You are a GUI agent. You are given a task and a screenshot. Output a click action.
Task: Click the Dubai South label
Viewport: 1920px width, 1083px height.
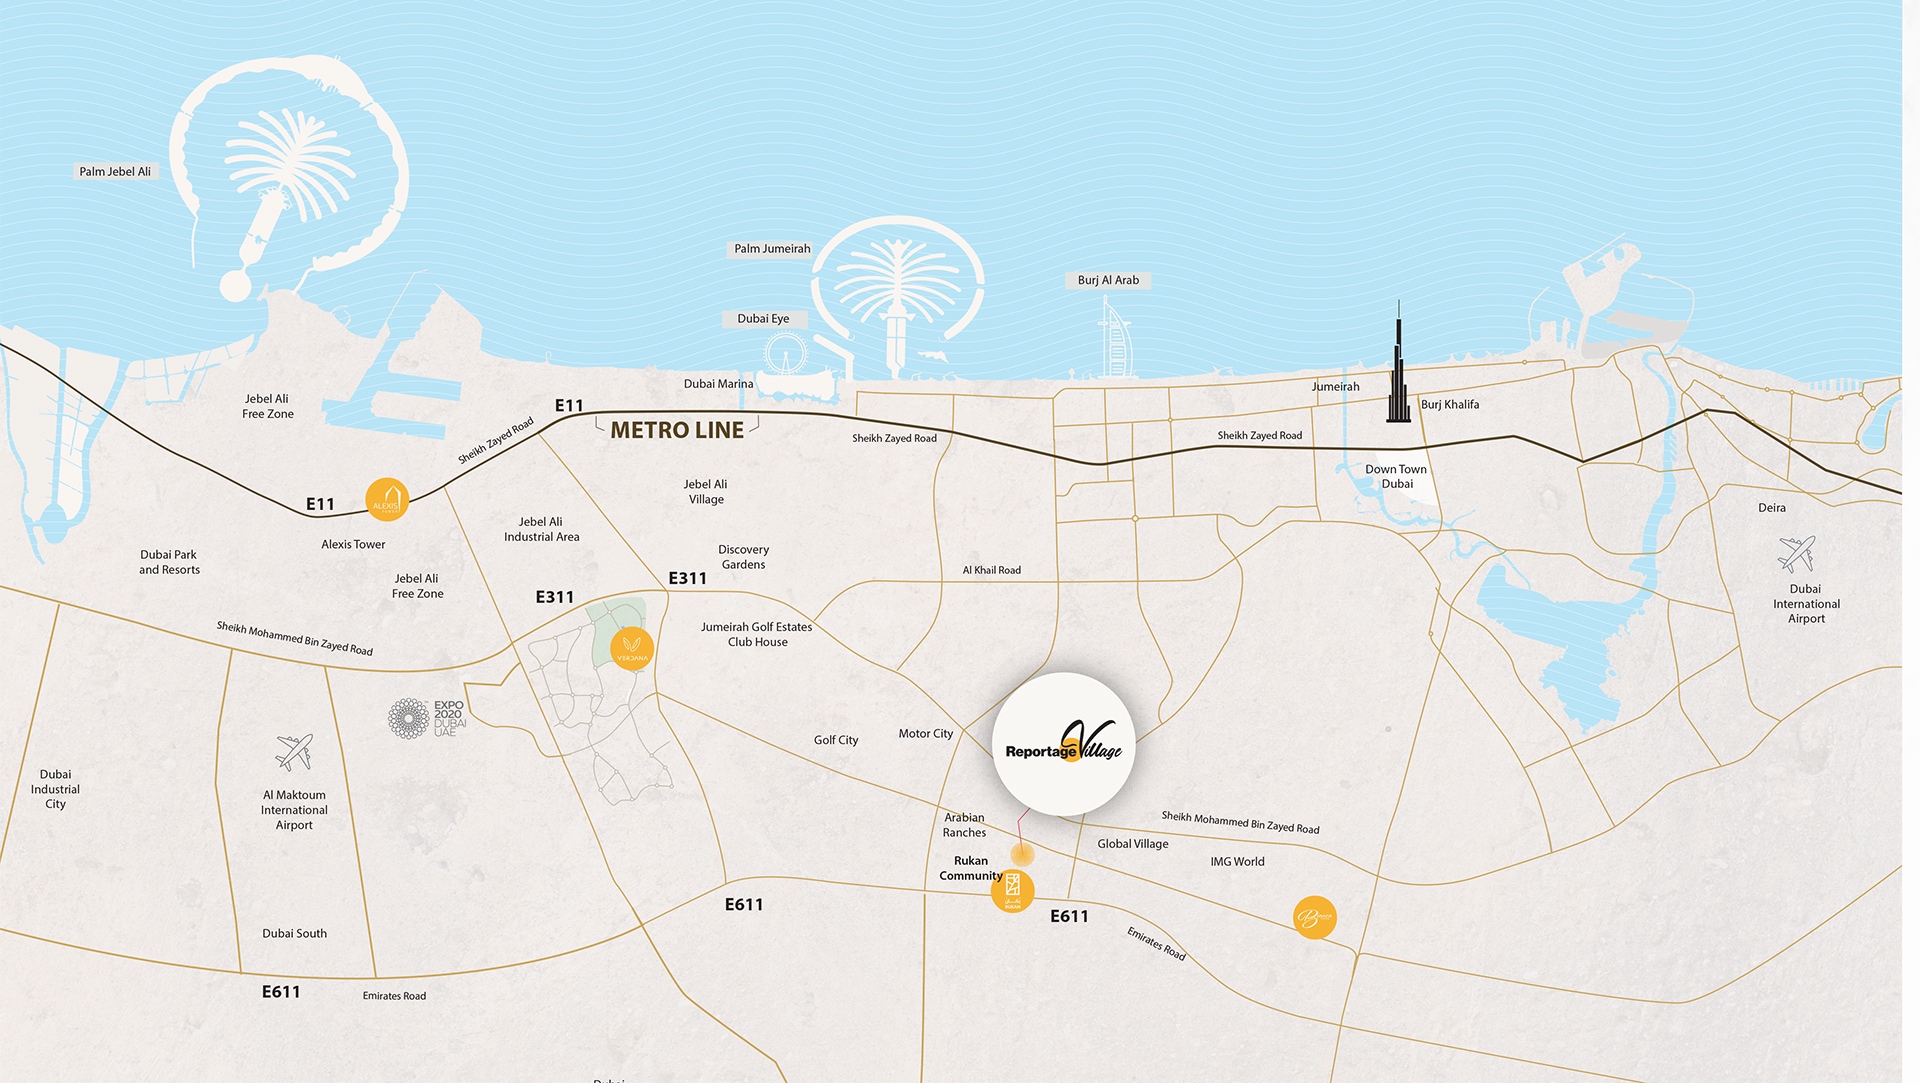tap(294, 934)
